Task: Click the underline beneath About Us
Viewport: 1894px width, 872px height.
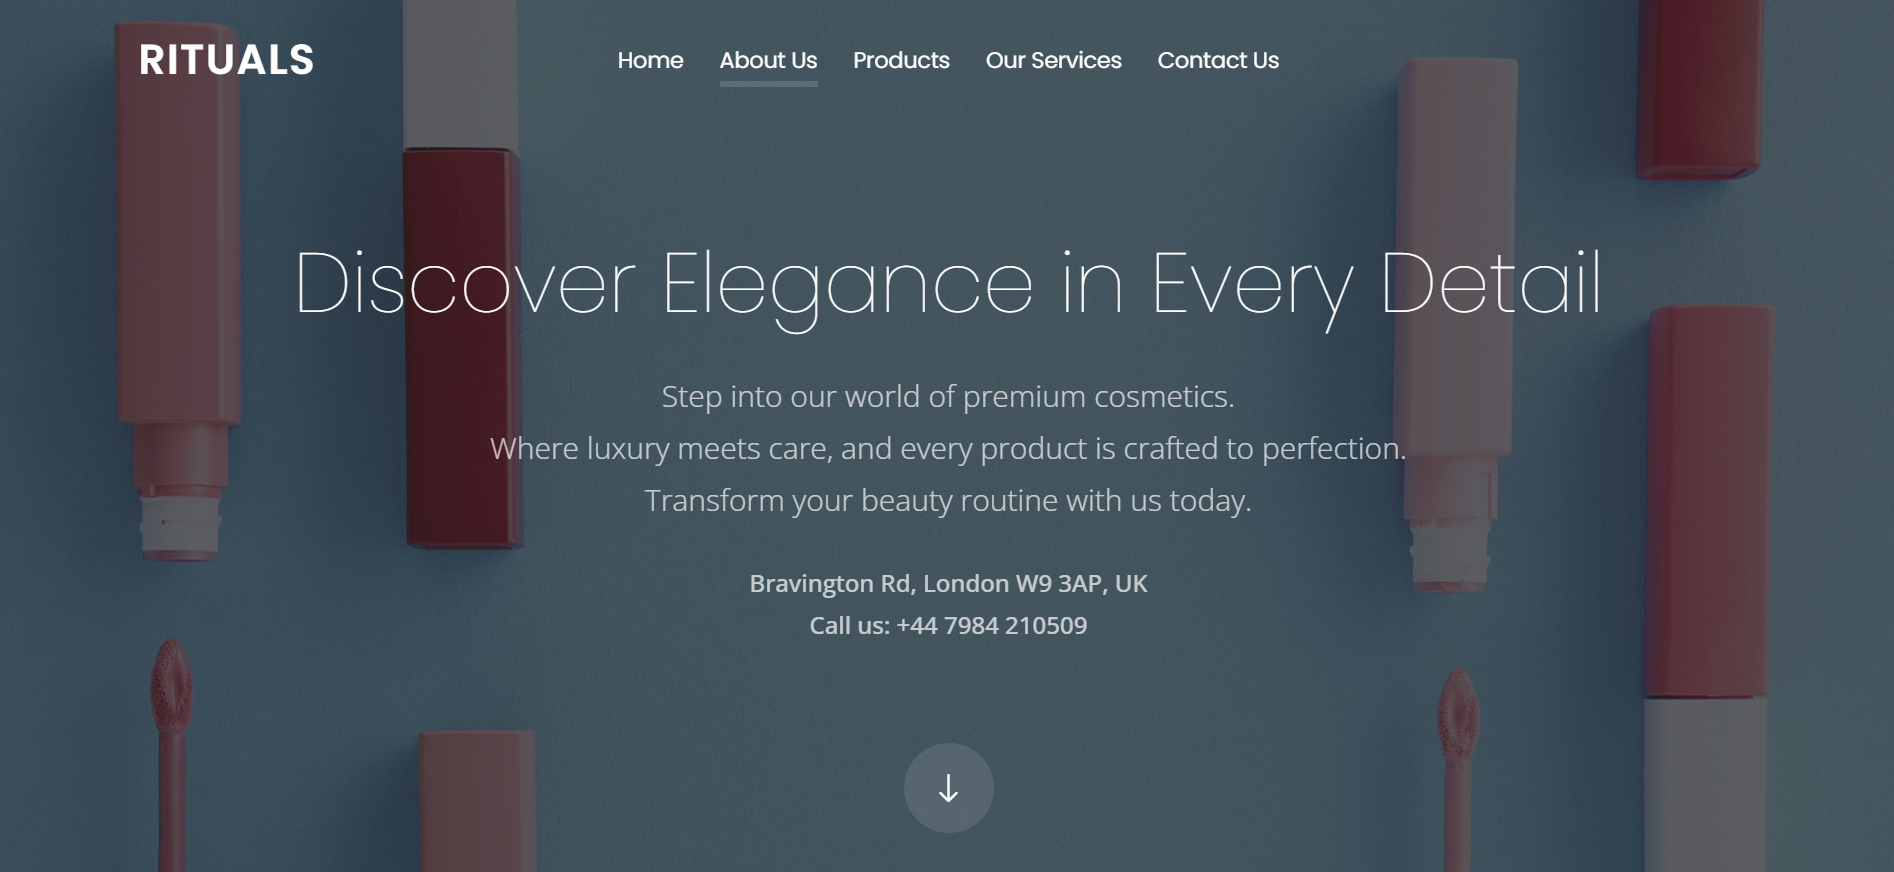Action: pyautogui.click(x=768, y=84)
